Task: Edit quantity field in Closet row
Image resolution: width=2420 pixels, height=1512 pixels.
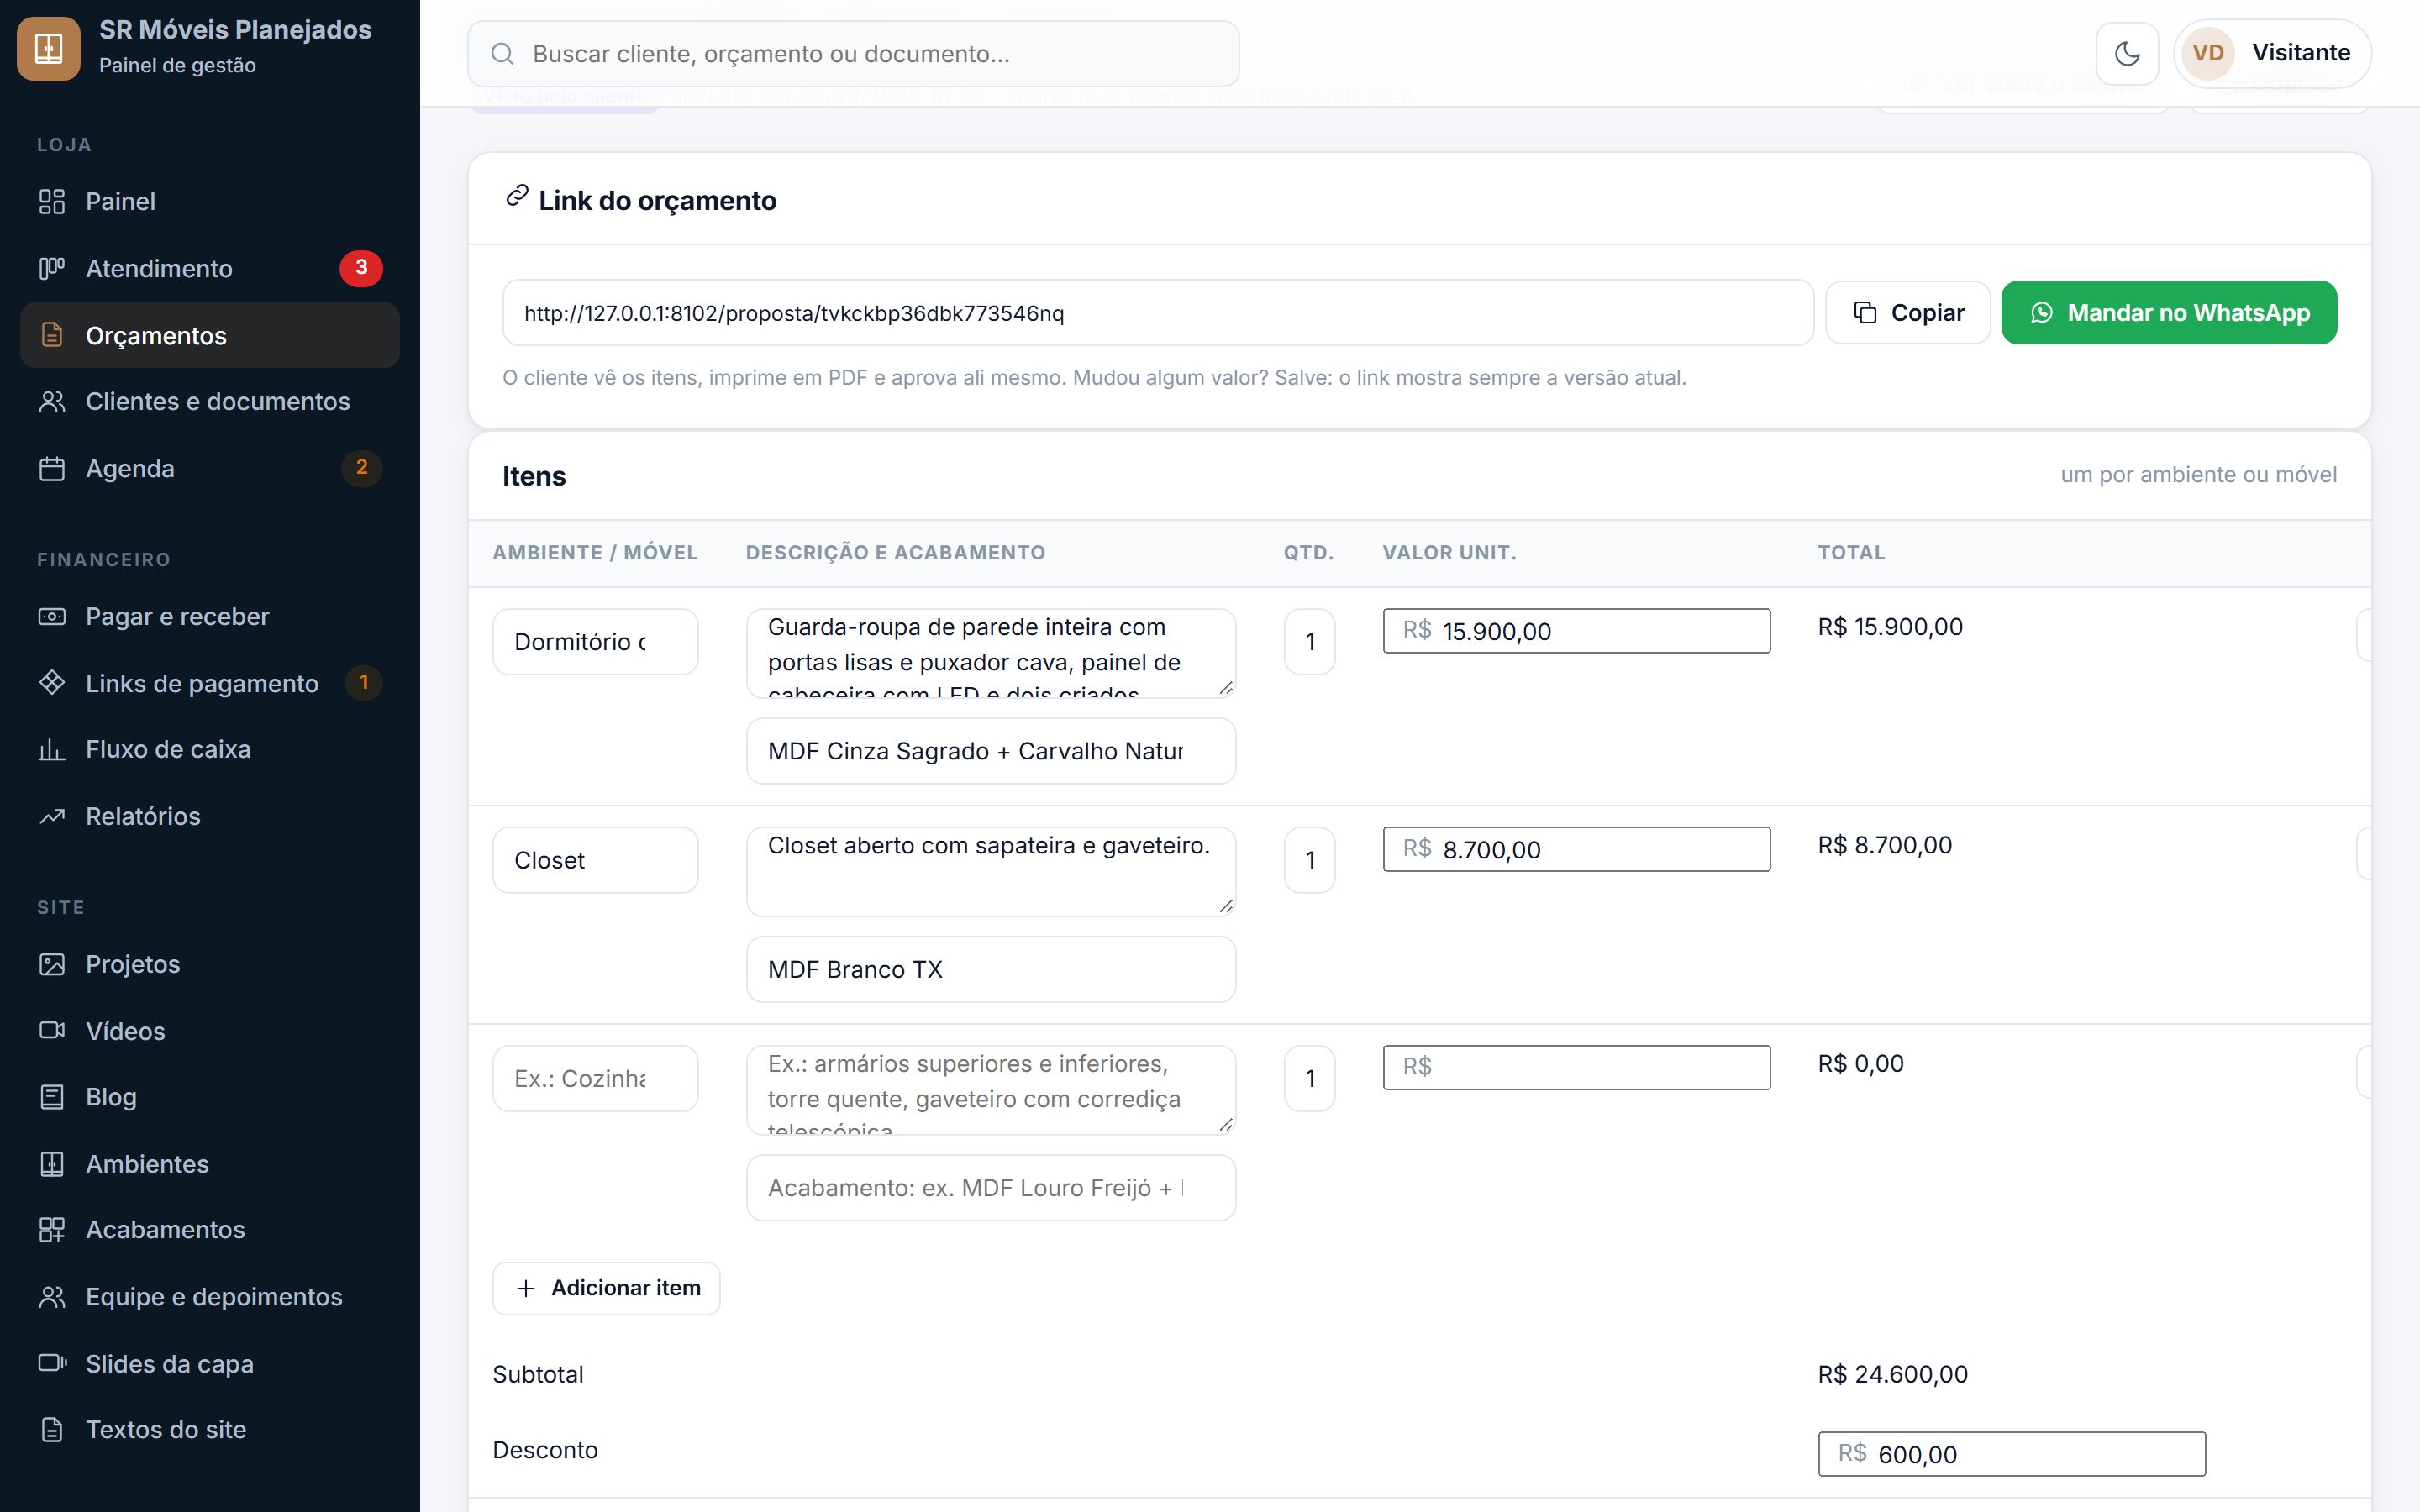Action: 1310,860
